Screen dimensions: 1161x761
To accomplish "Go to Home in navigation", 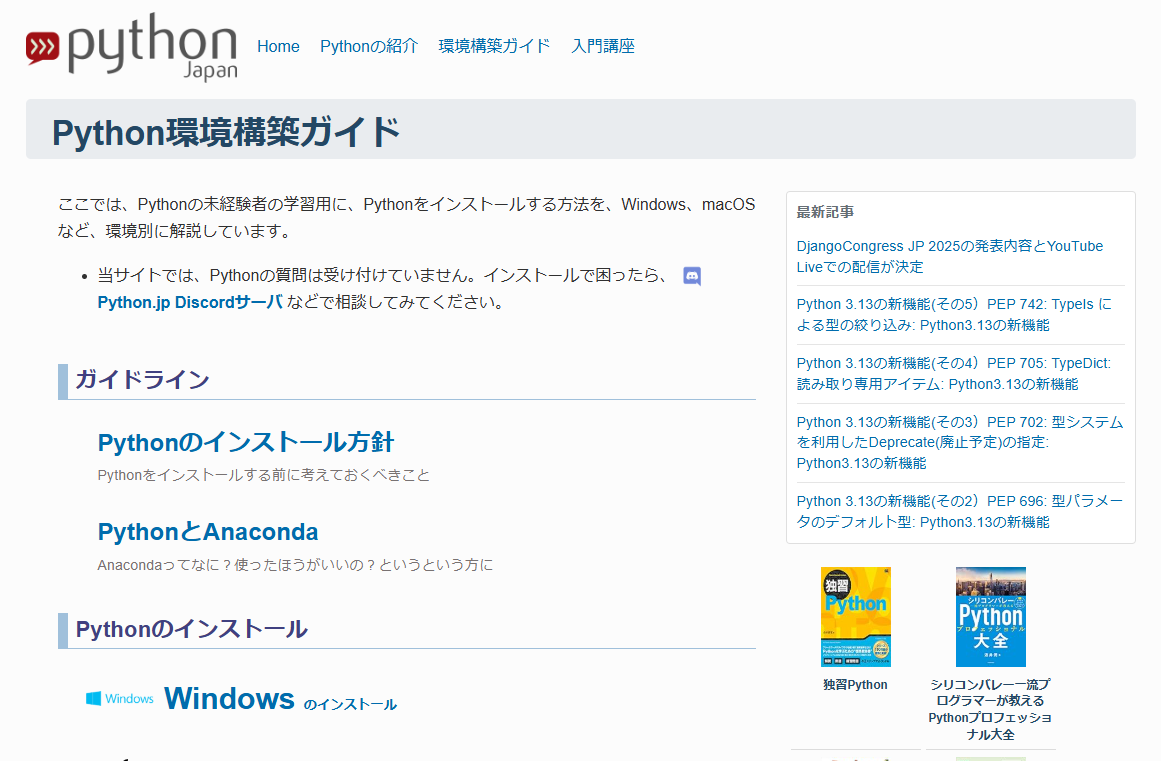I will coord(278,46).
